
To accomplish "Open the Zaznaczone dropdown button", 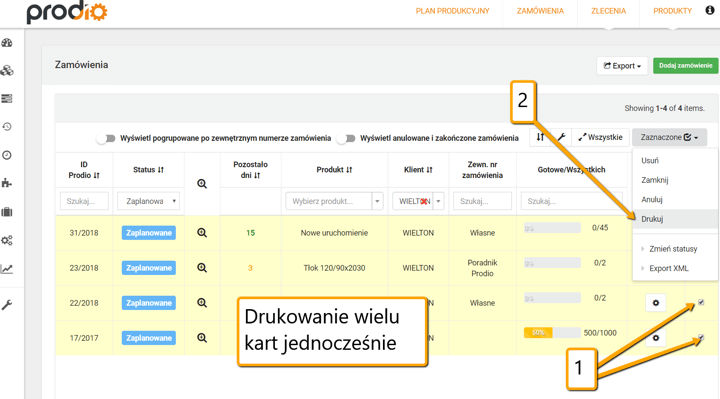I will (669, 137).
